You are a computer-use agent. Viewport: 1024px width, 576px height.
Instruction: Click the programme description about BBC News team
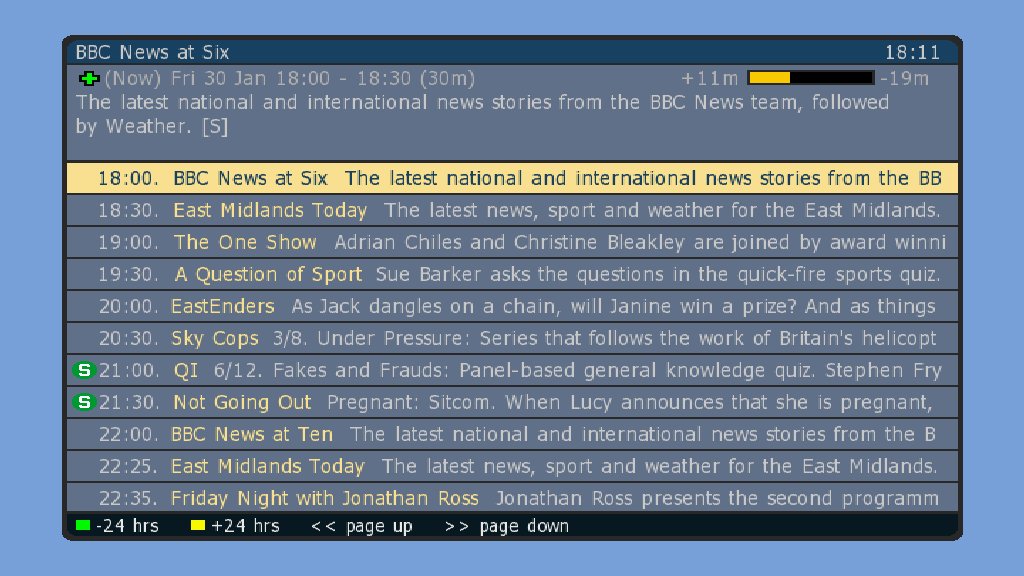pyautogui.click(x=482, y=114)
